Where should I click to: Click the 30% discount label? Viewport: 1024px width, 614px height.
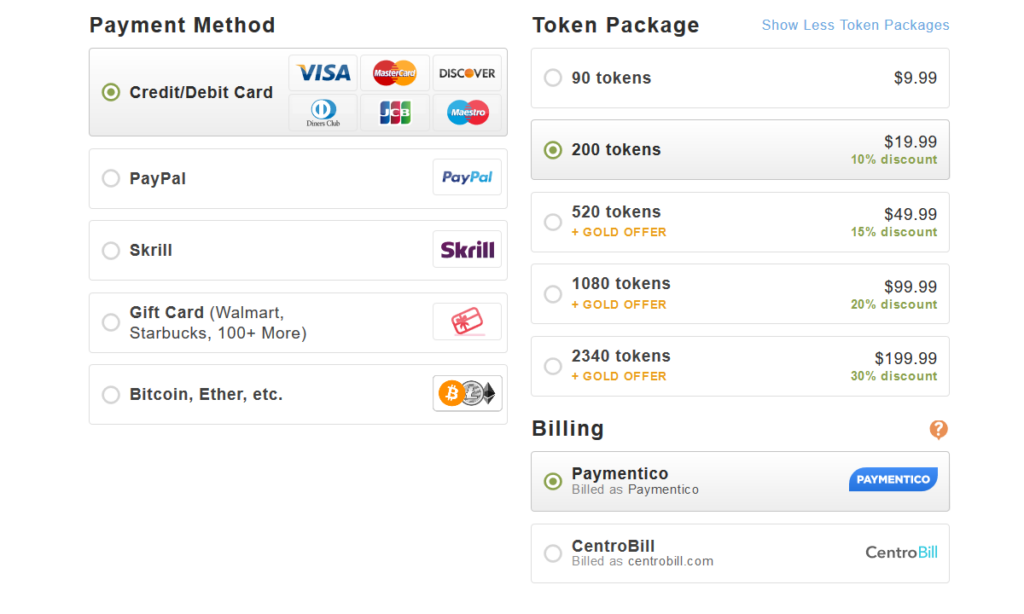click(x=893, y=376)
